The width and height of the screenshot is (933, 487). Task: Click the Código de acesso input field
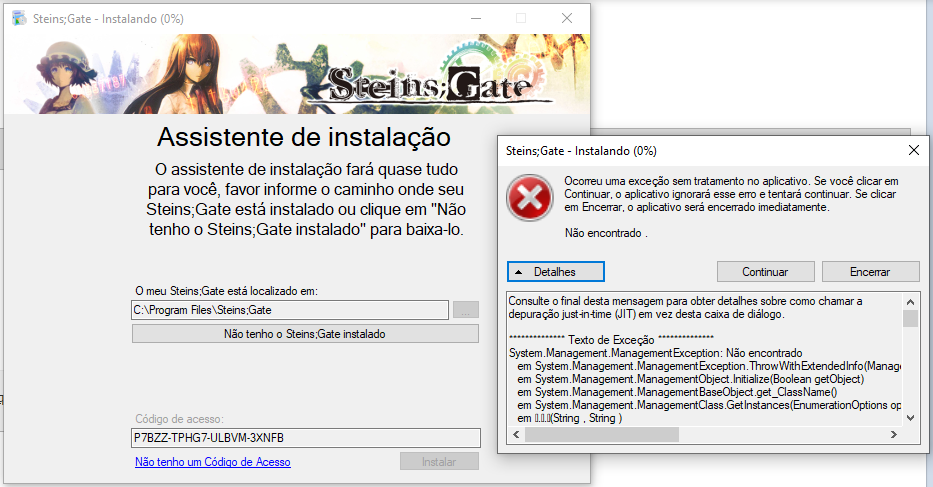tap(305, 438)
